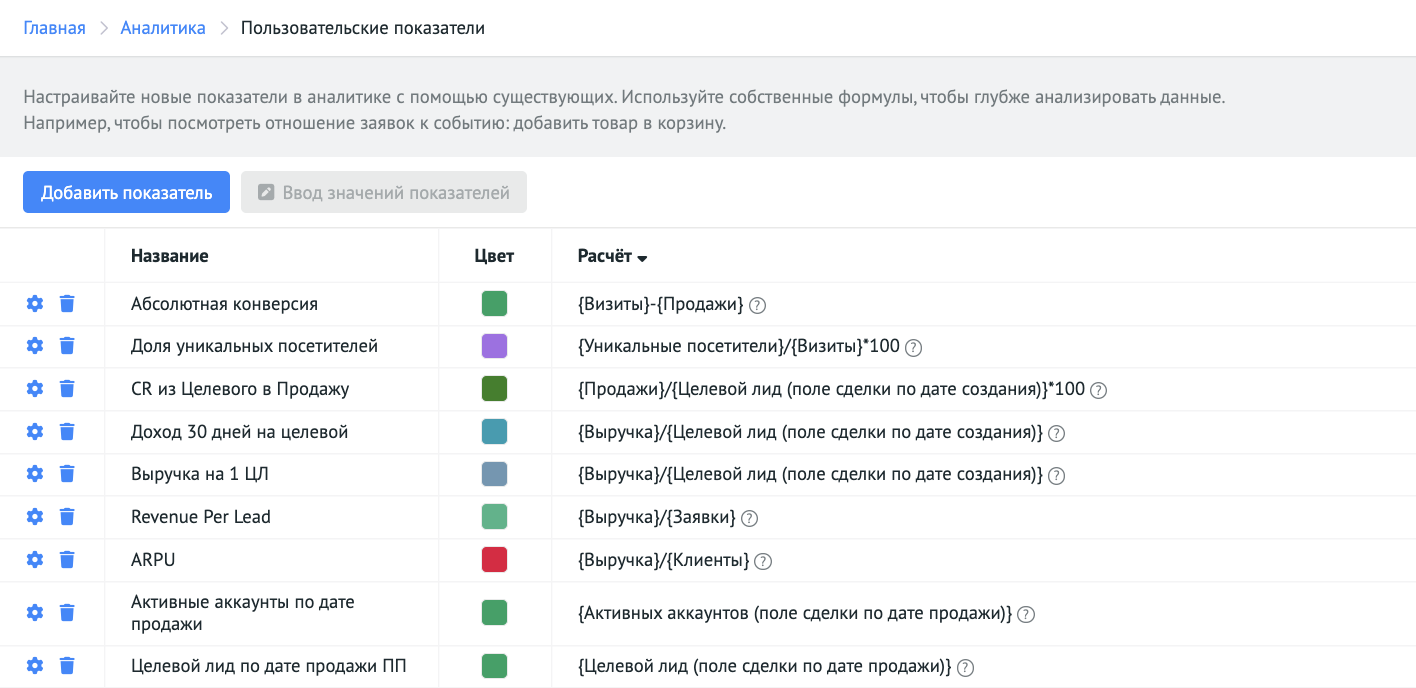
Task: Click the Название column header
Action: tap(169, 256)
